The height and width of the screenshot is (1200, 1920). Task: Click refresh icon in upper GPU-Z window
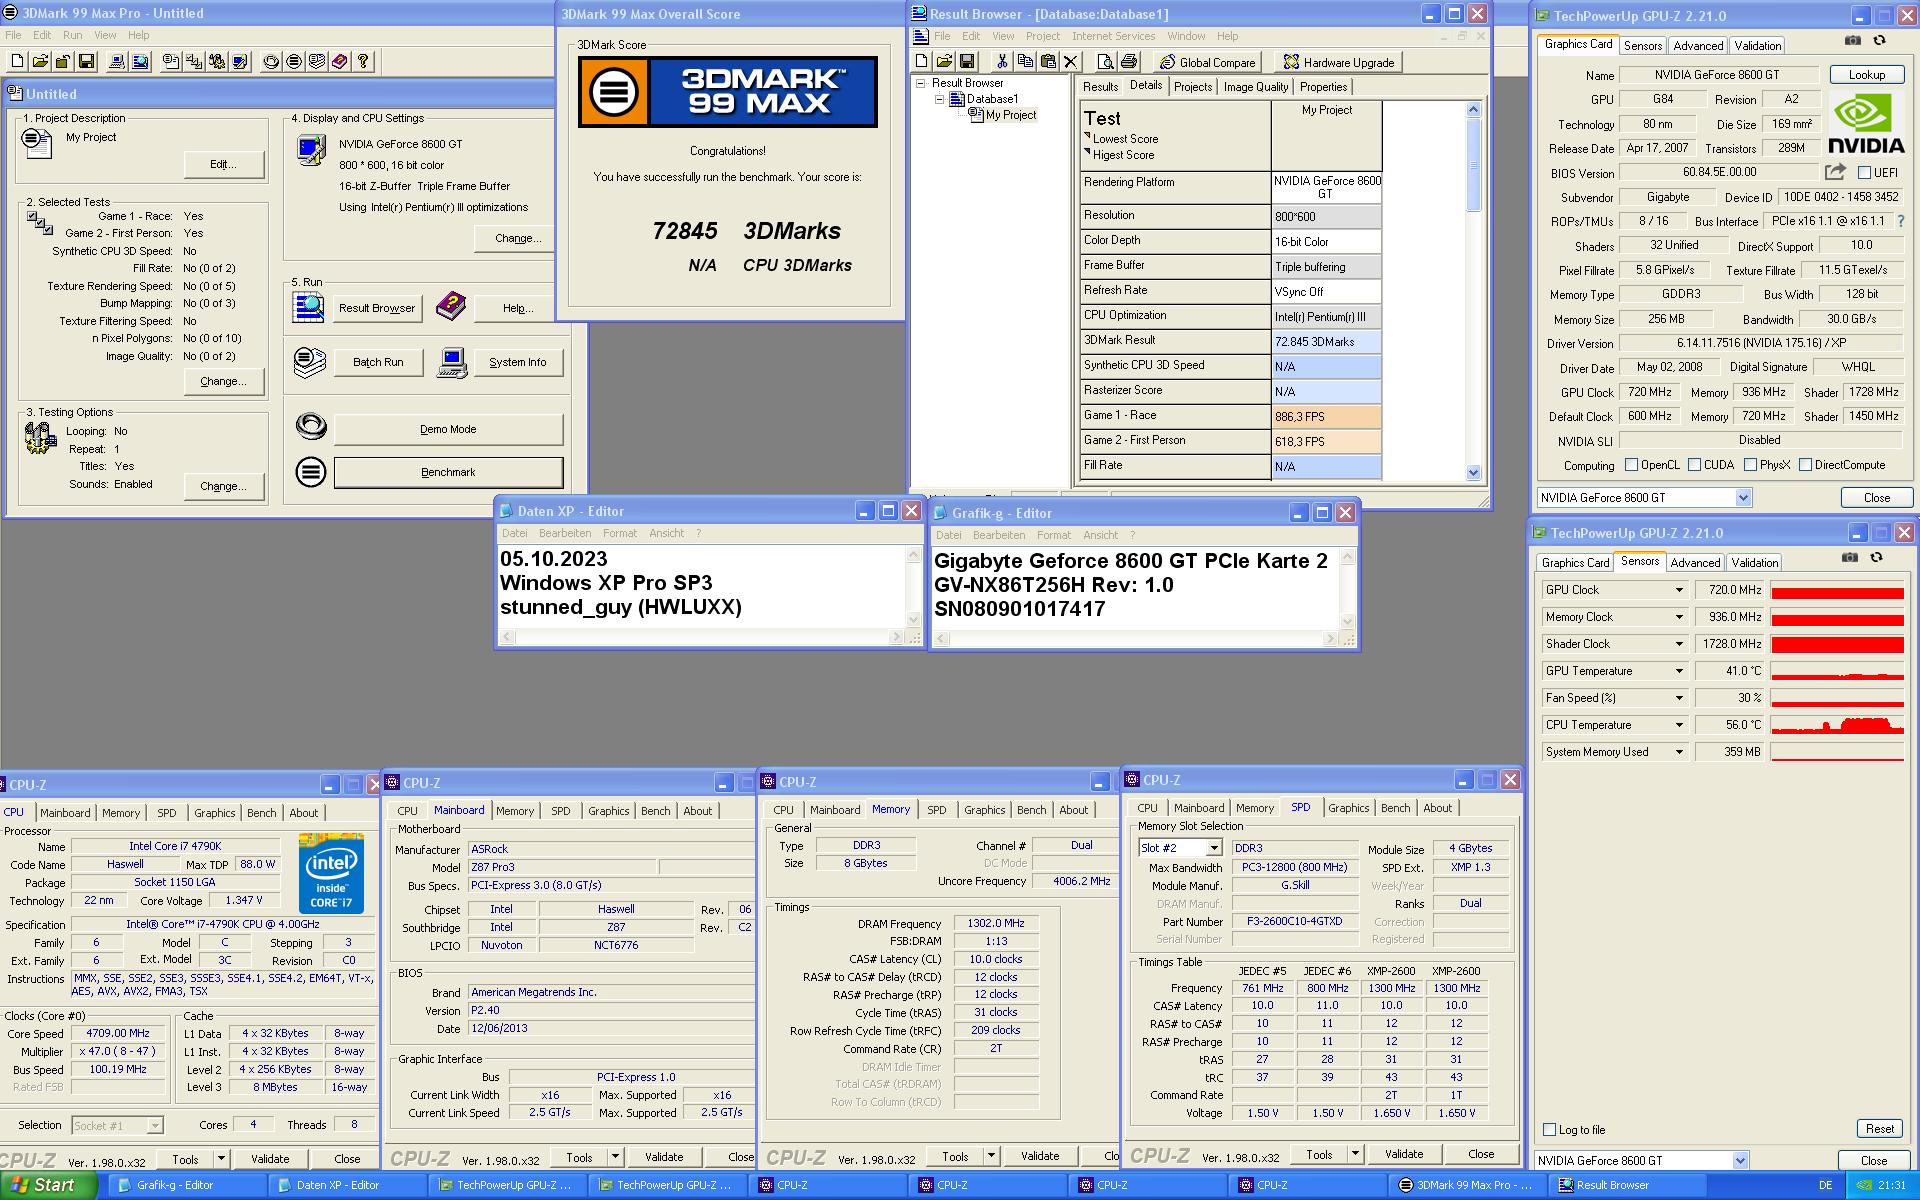(1880, 41)
